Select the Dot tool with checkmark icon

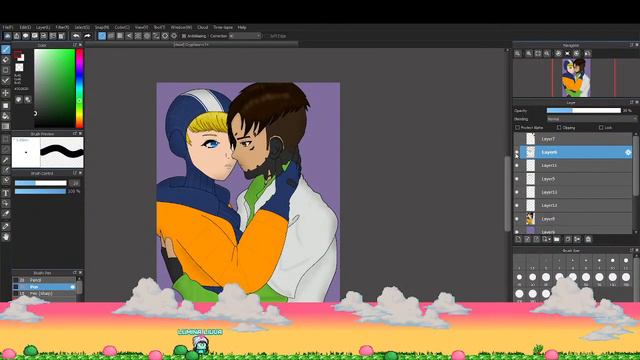pyautogui.click(x=6, y=80)
